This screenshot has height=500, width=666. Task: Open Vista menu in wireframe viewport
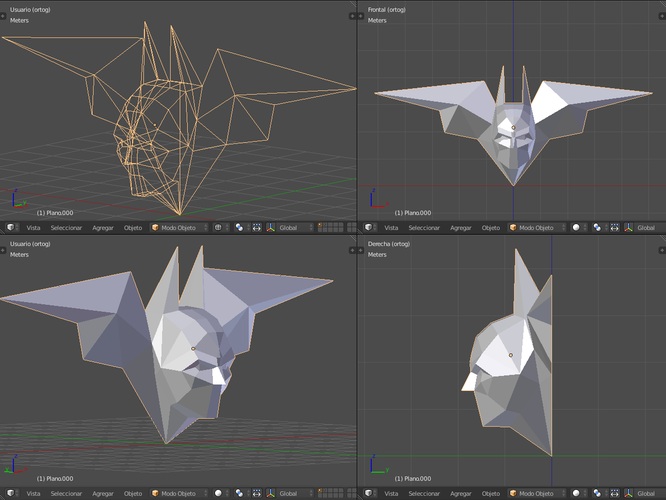(x=34, y=228)
